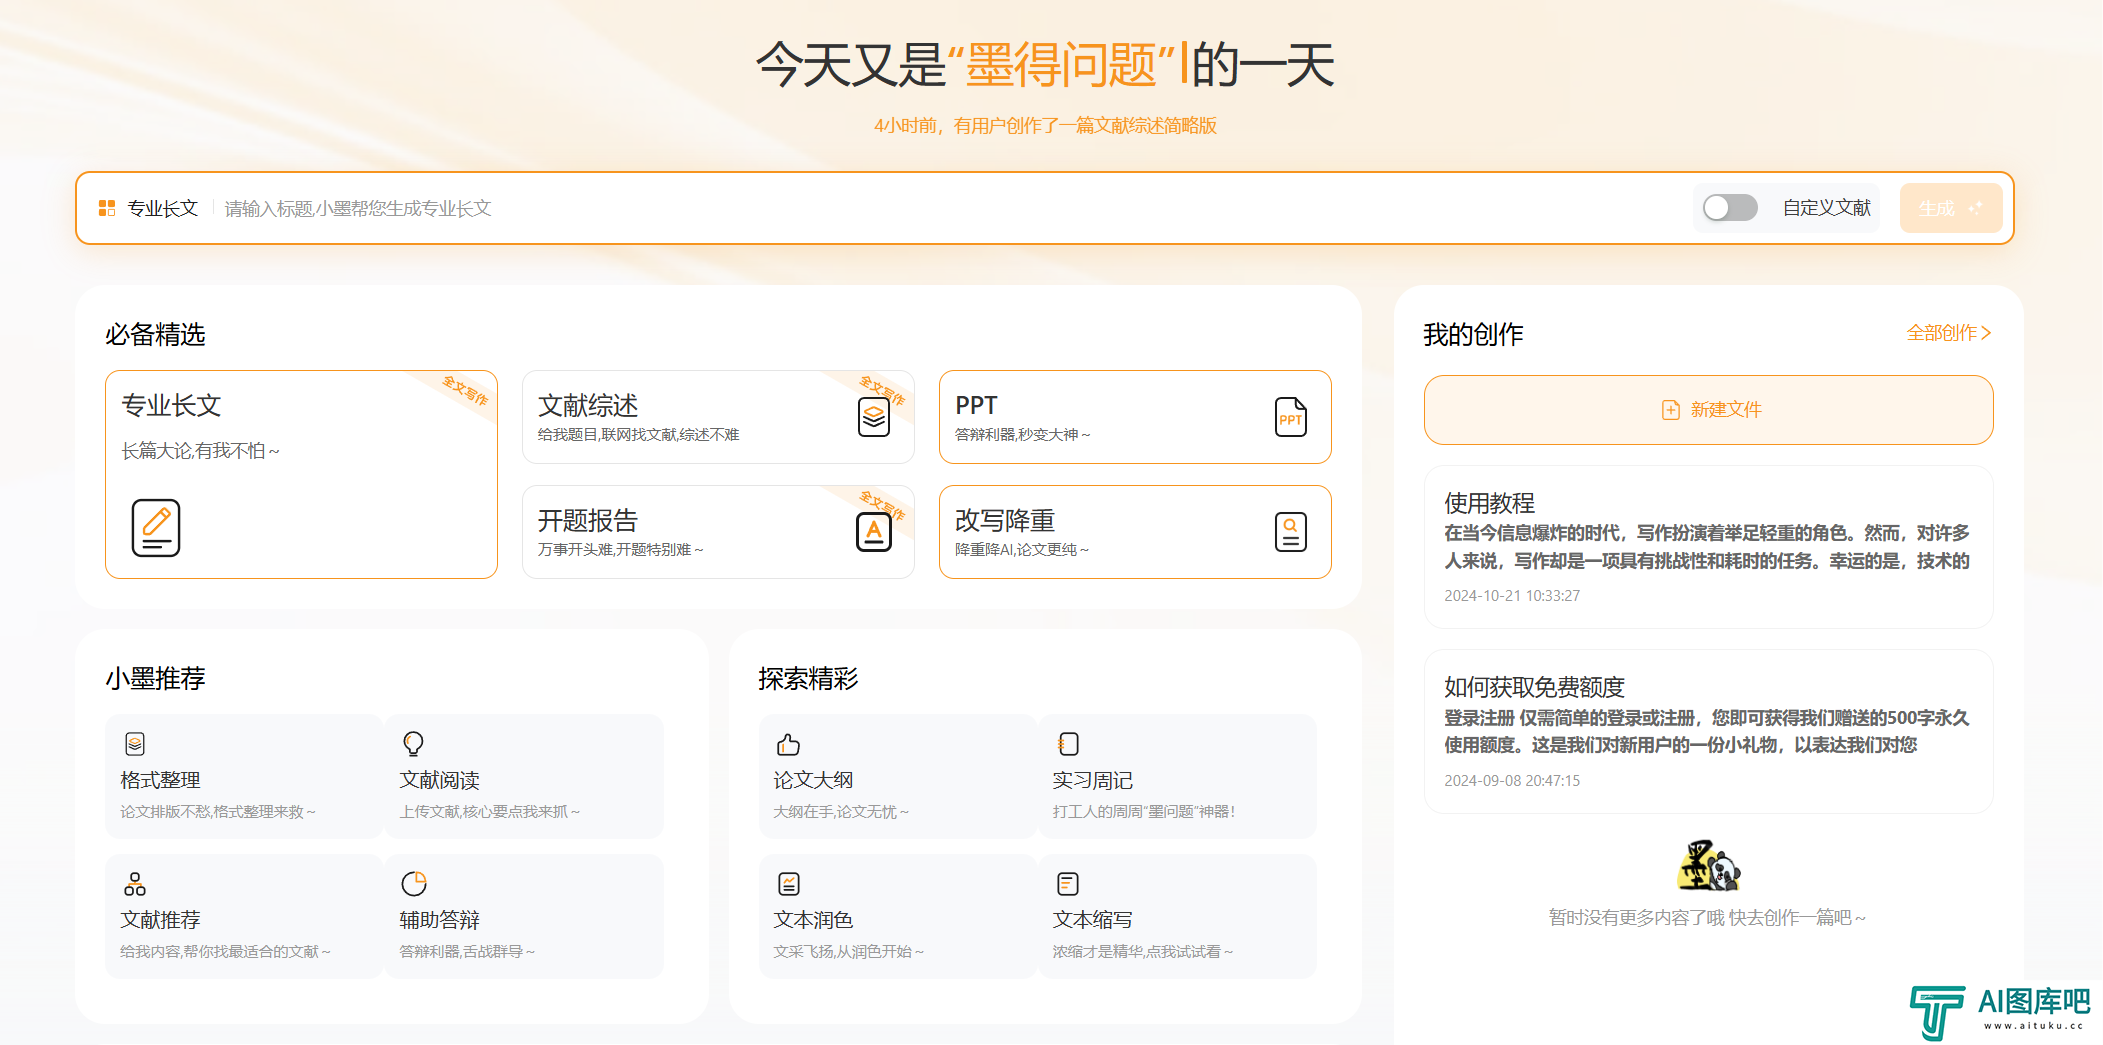Click 万事开头难,开题特别难 description

[x=620, y=550]
